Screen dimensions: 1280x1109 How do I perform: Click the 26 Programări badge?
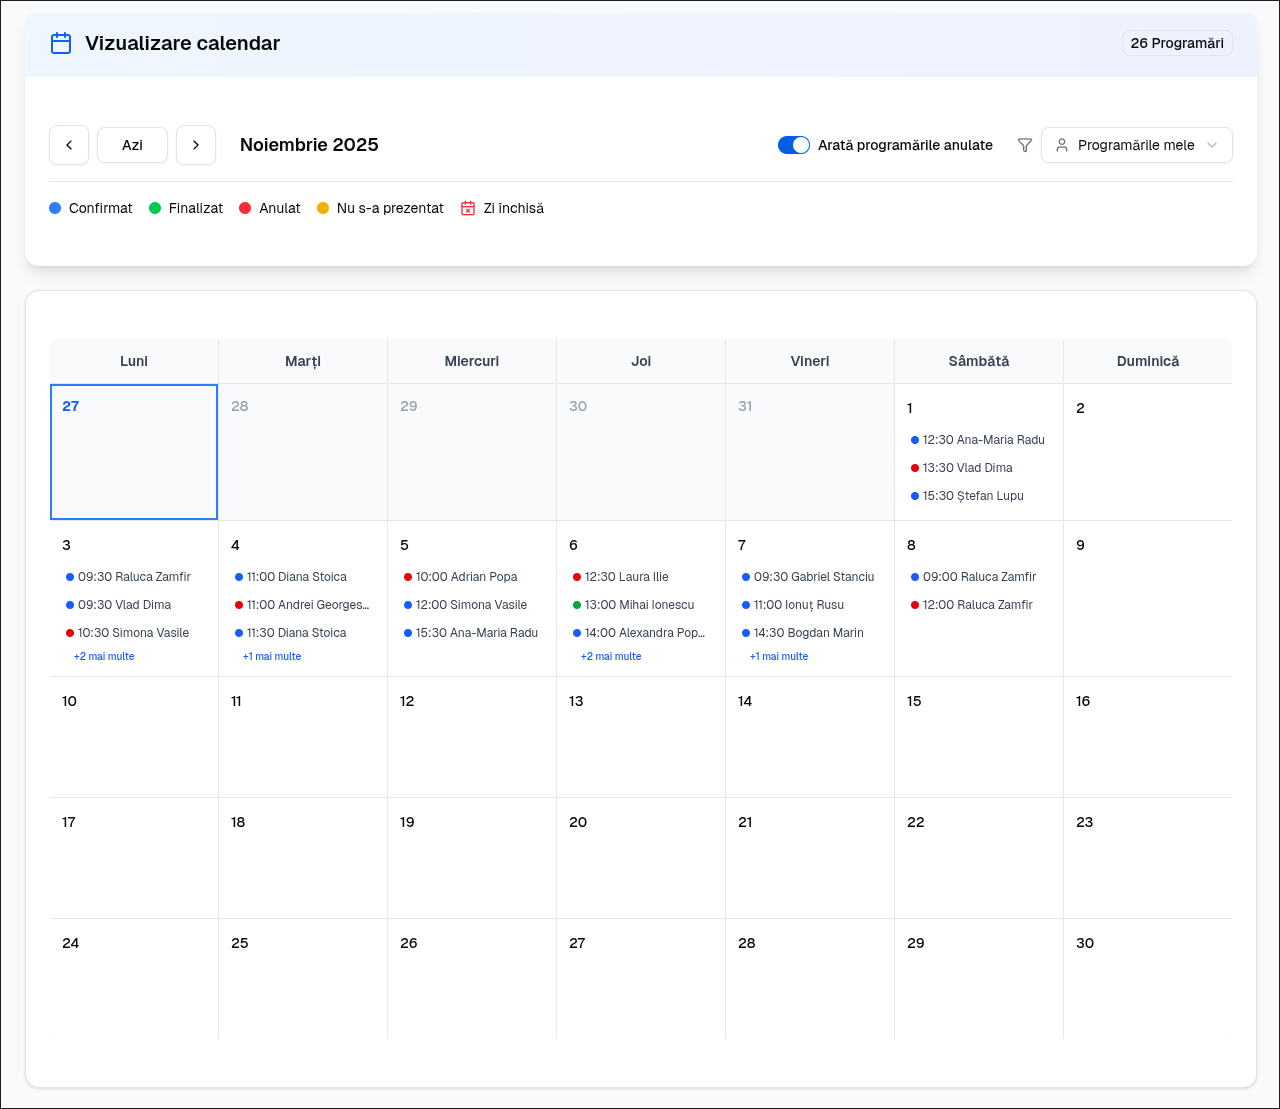pos(1176,43)
